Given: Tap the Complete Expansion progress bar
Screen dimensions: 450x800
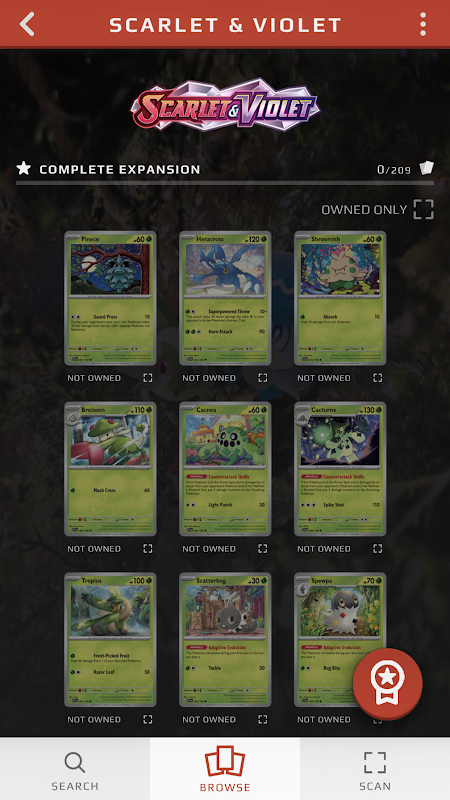Looking at the screenshot, I should [225, 183].
